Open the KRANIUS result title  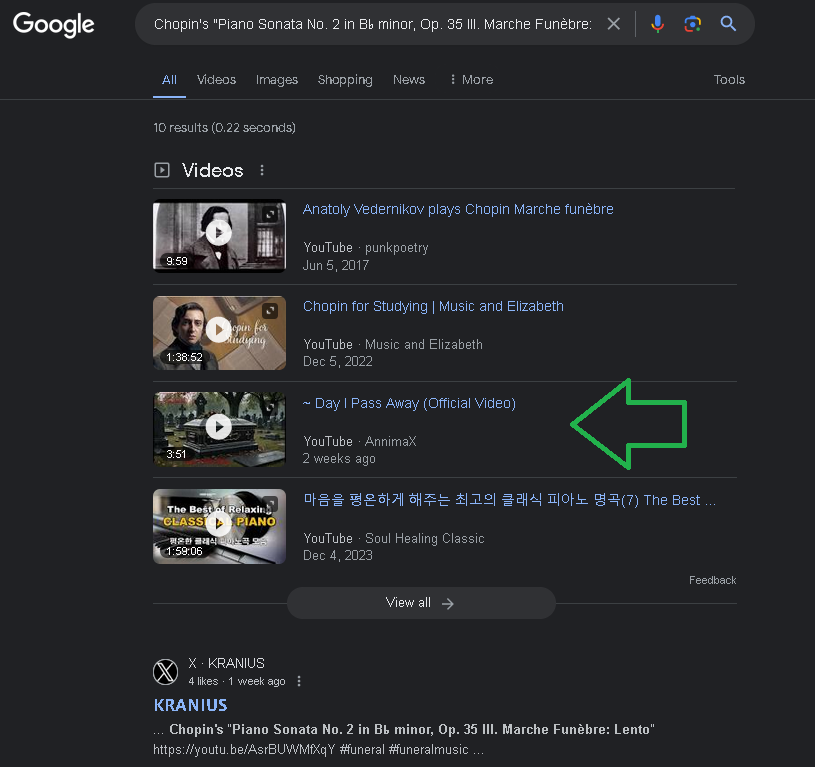pyautogui.click(x=191, y=705)
